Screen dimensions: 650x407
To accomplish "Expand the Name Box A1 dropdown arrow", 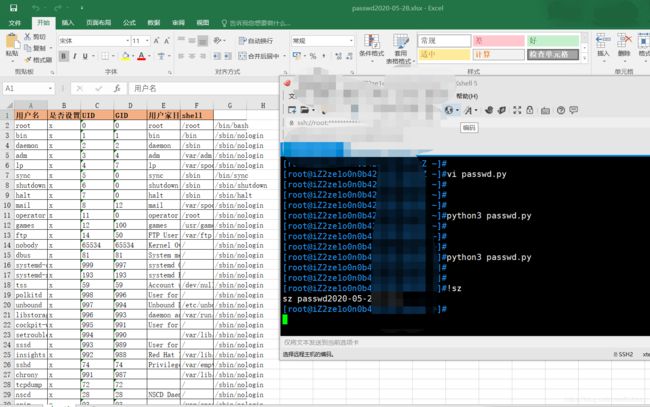I will pyautogui.click(x=50, y=88).
